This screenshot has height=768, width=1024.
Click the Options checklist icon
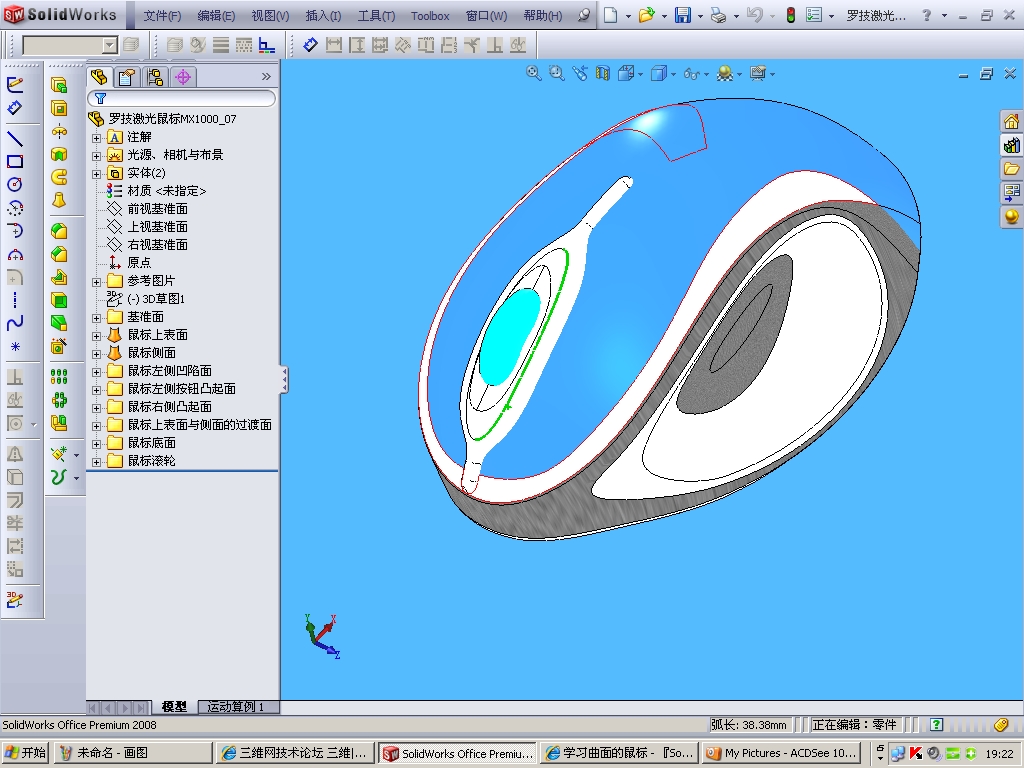pos(814,15)
